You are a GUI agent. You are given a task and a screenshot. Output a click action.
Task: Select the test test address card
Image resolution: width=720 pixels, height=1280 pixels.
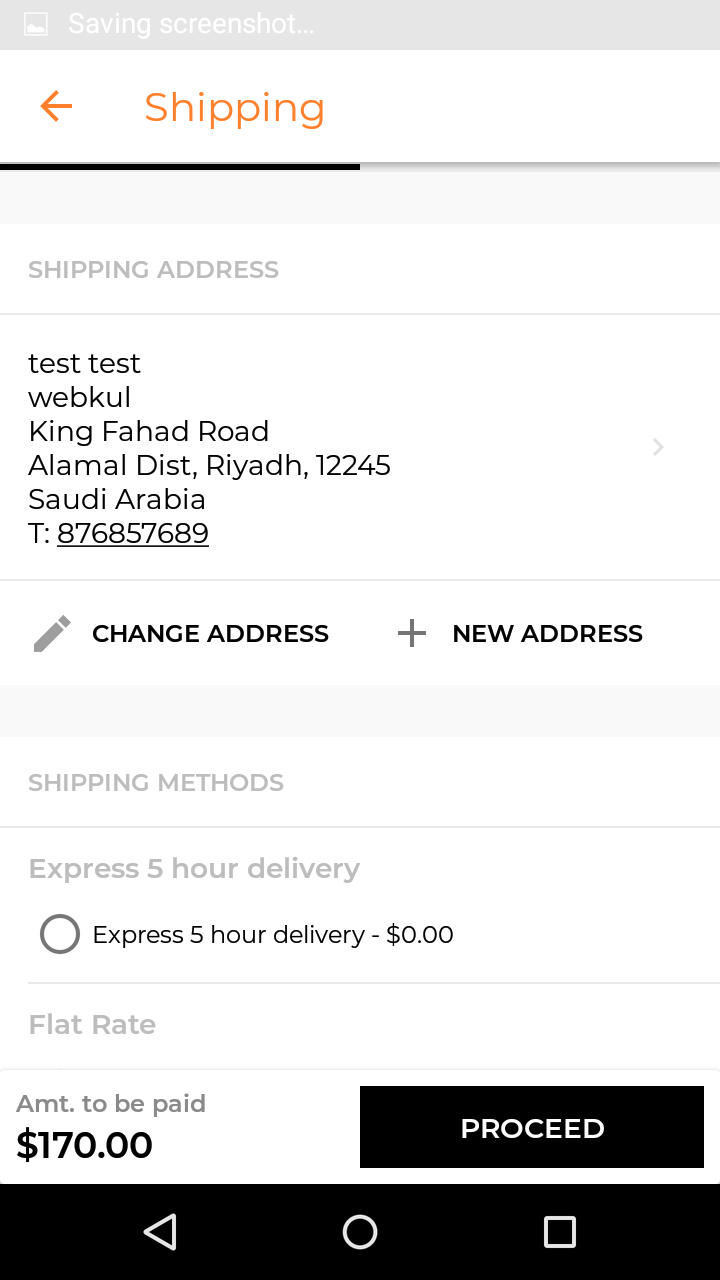[x=360, y=447]
